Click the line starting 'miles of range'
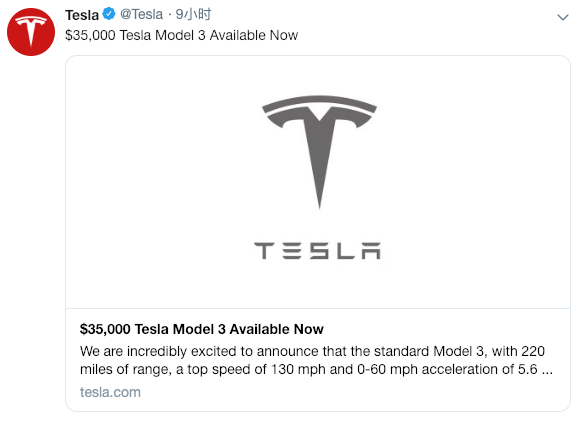This screenshot has width=580, height=421. coord(316,369)
